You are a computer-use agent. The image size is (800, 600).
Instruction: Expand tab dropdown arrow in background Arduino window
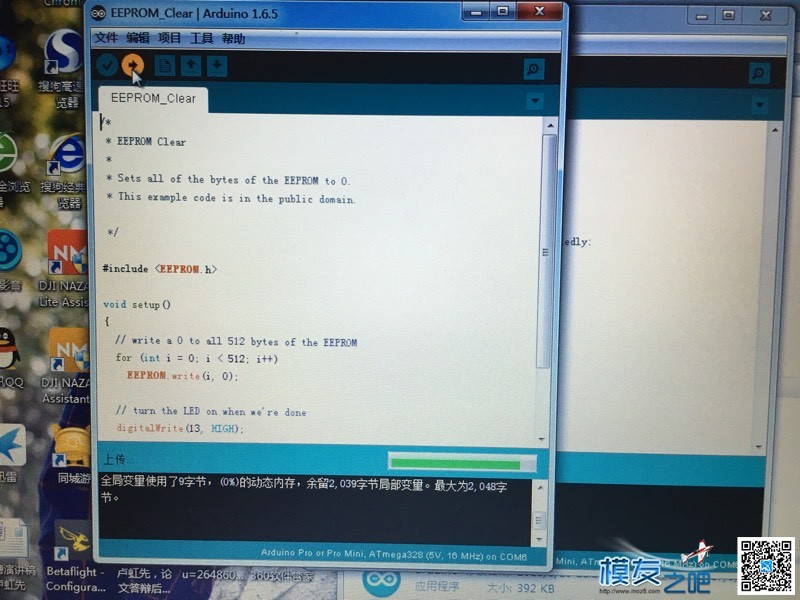click(760, 105)
